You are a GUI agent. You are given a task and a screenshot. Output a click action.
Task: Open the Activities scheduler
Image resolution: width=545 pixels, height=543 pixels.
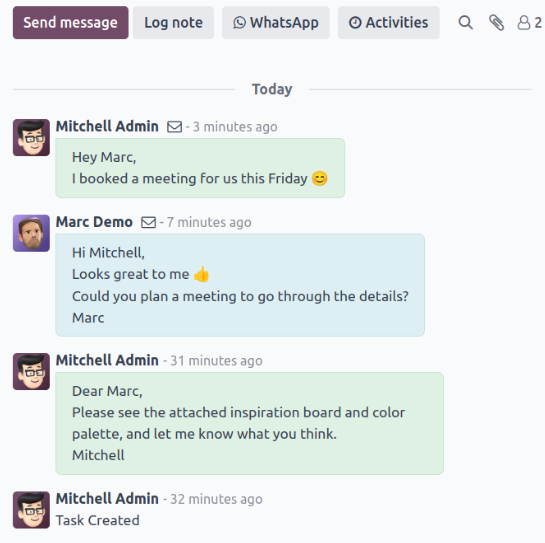pos(389,23)
